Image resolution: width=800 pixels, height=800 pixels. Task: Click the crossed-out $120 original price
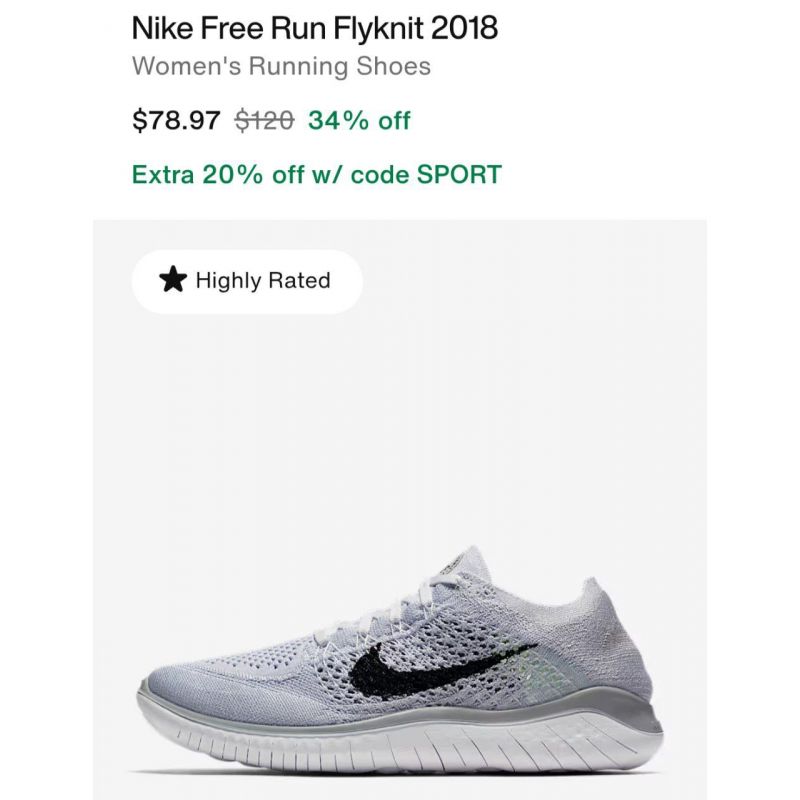point(264,120)
